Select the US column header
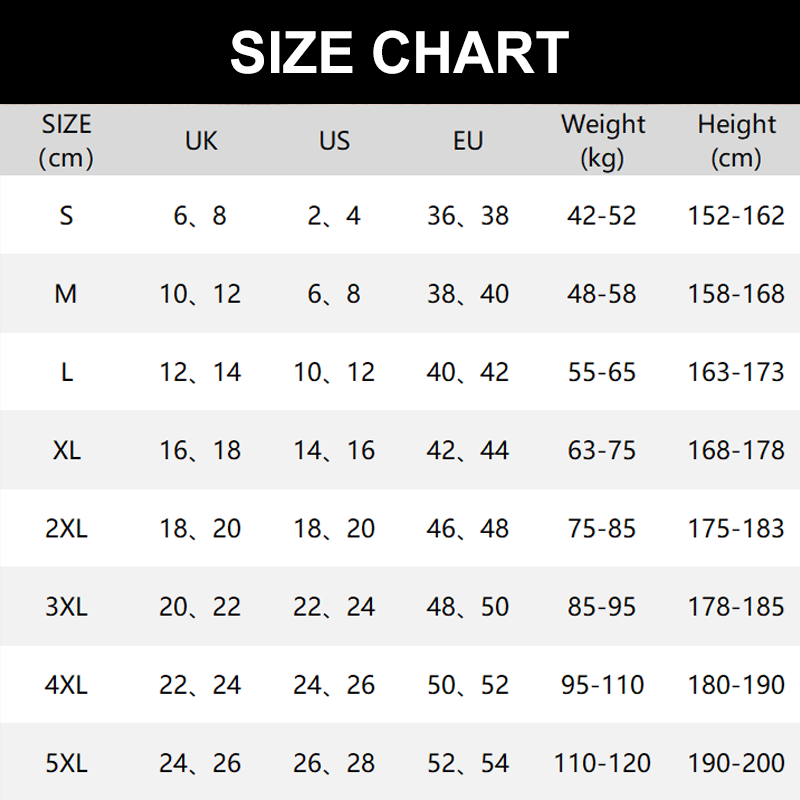 (x=334, y=141)
